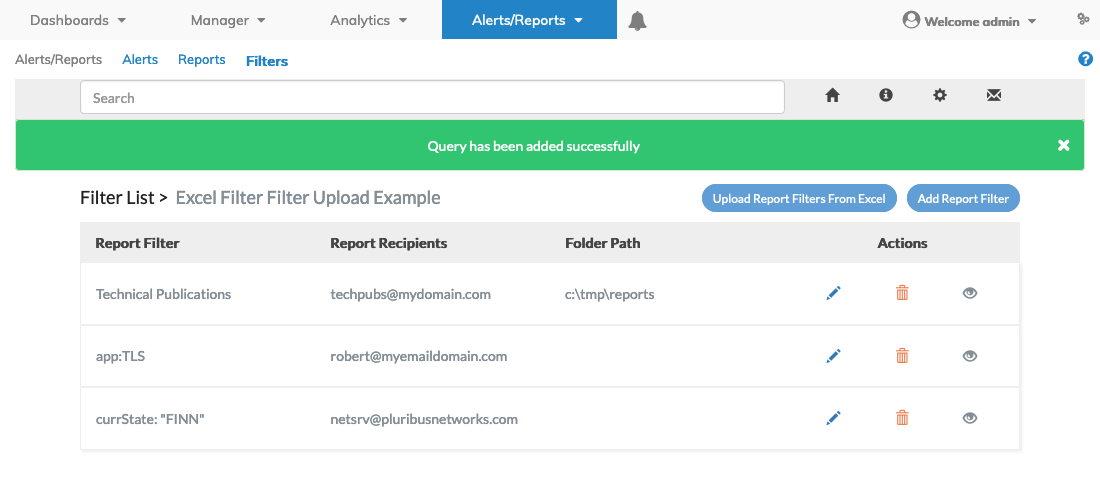Open the gear settings icon beside search
Viewport: 1100px width, 478px height.
tap(940, 95)
